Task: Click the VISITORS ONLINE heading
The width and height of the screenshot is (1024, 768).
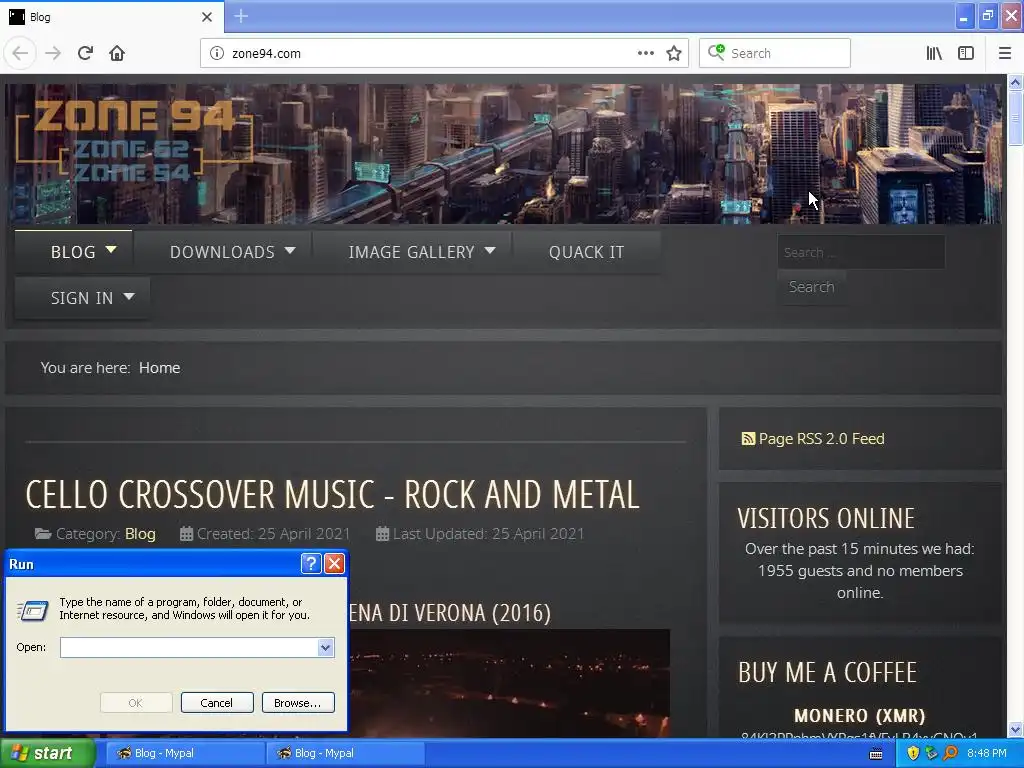Action: (x=826, y=519)
